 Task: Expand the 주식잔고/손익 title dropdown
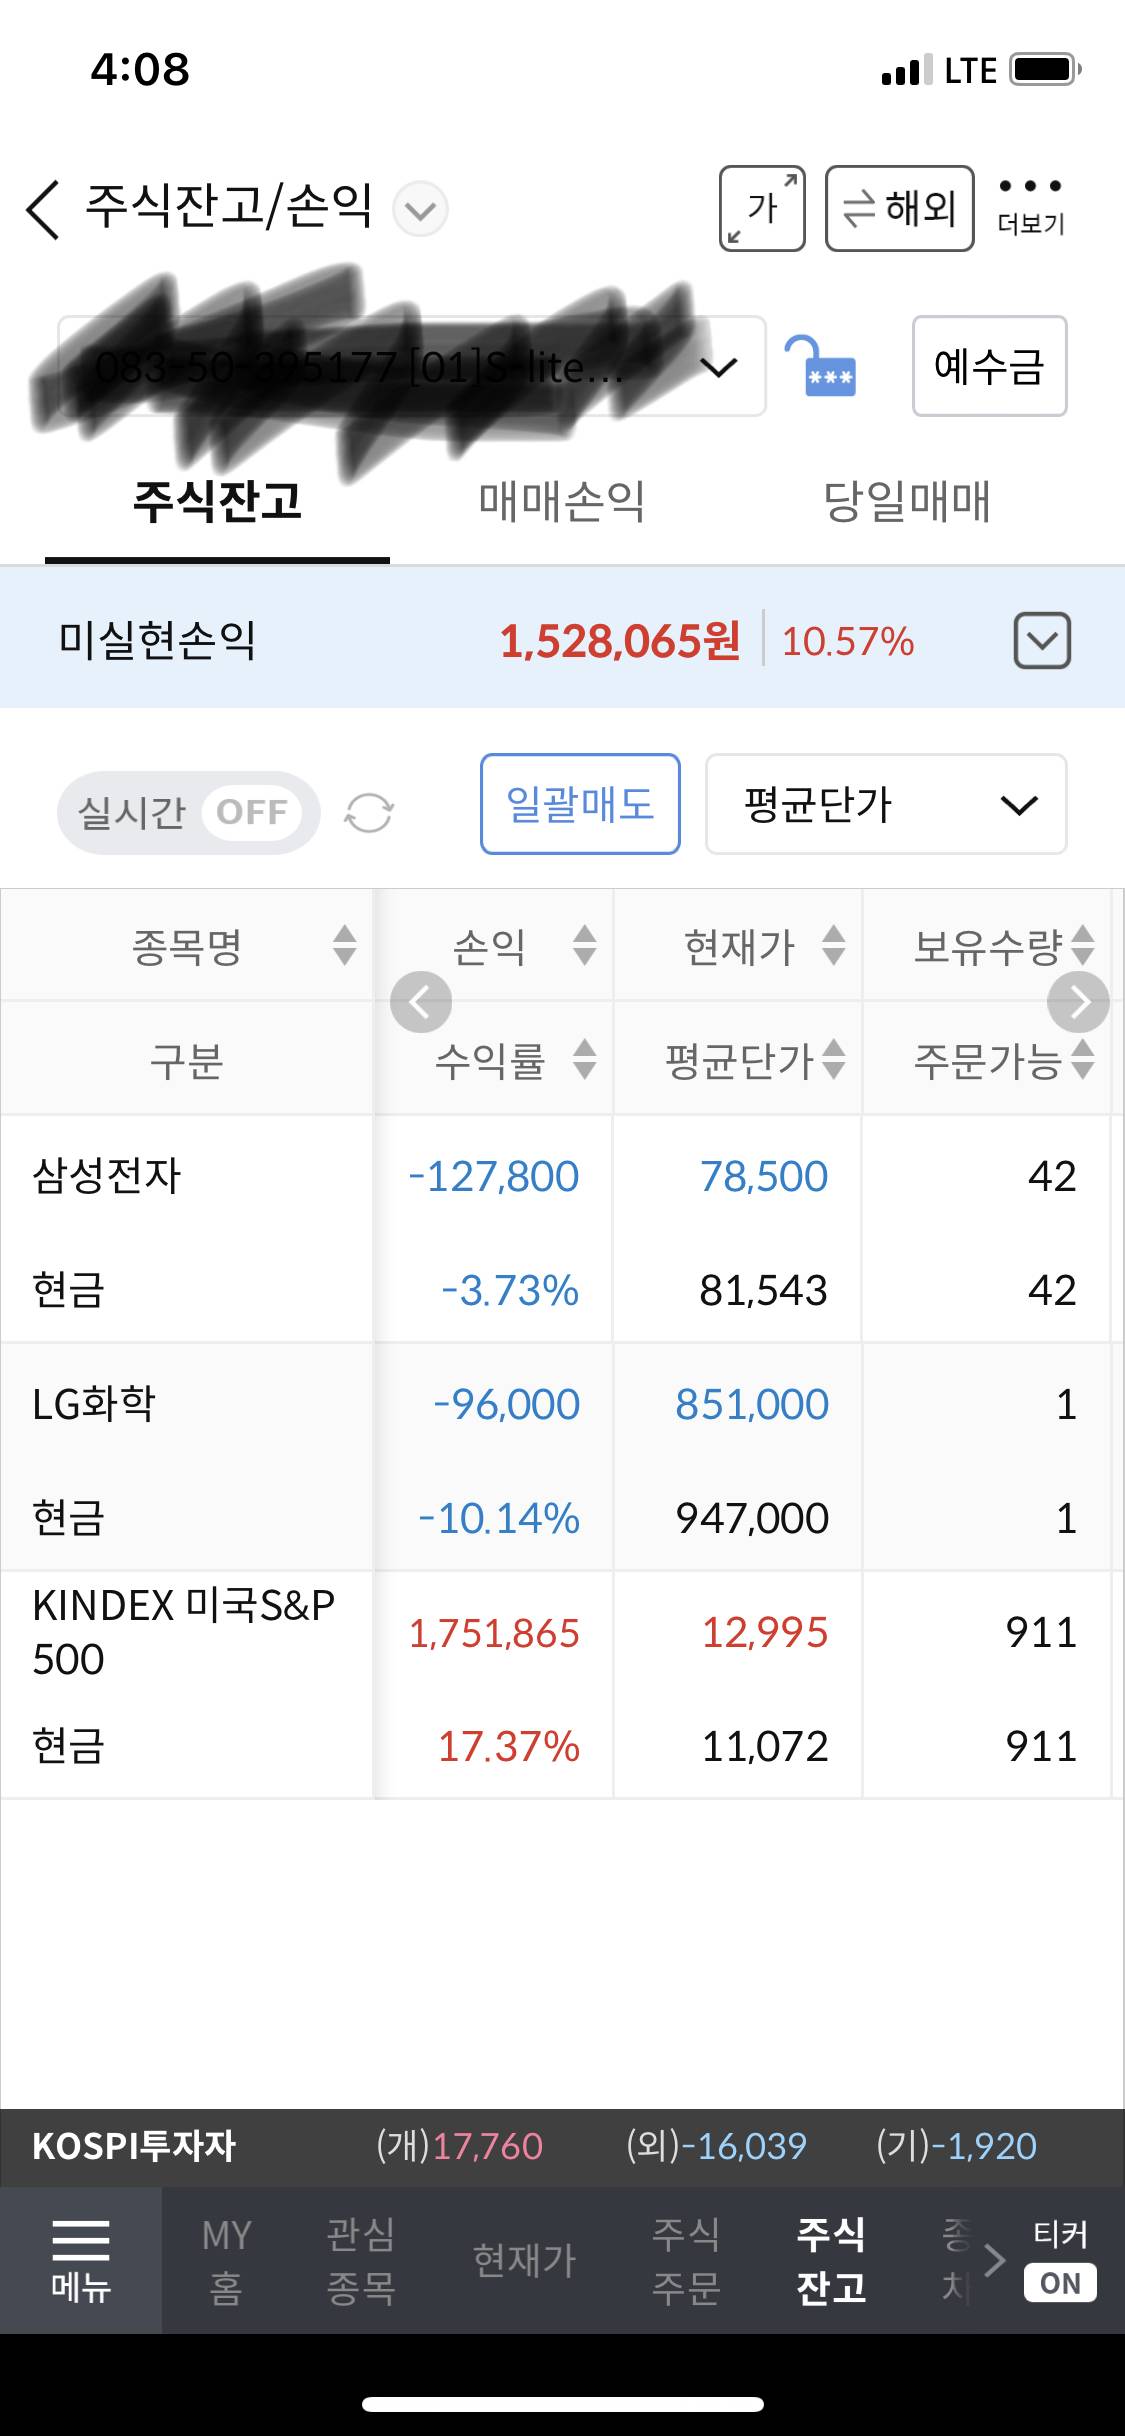pos(420,210)
